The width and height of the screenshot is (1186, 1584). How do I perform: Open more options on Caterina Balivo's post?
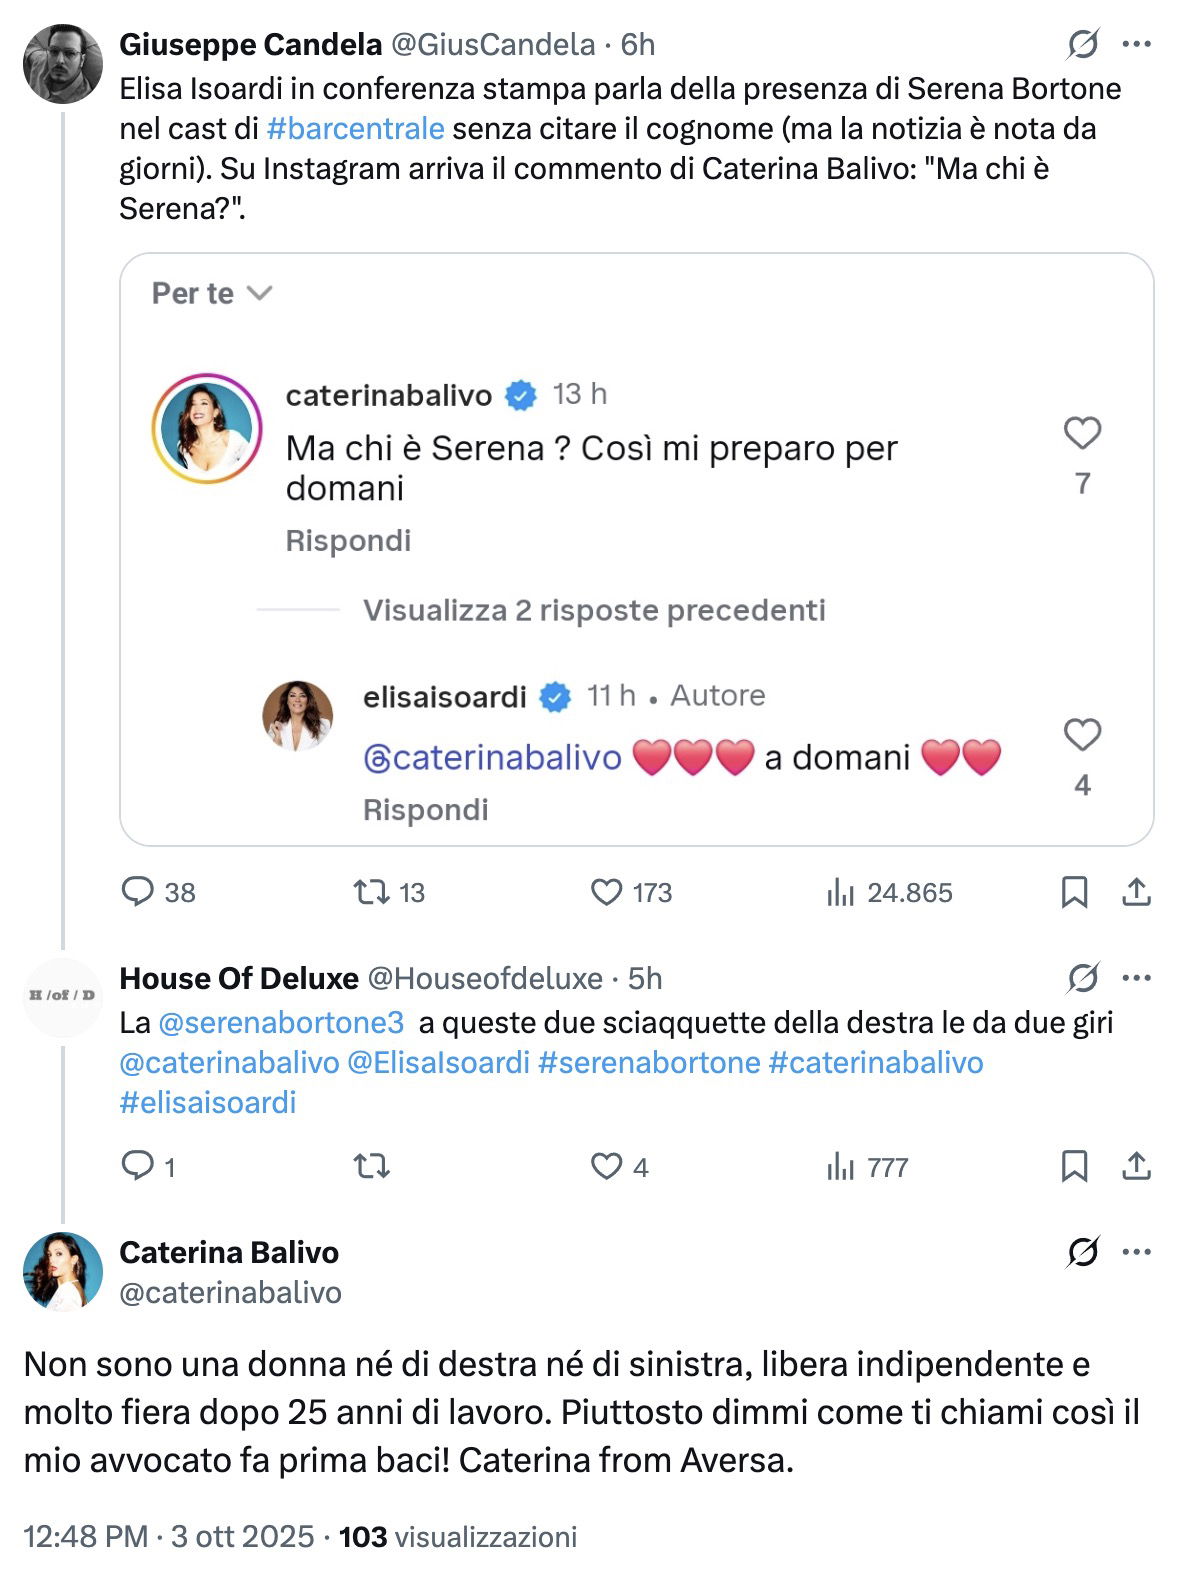1137,1252
